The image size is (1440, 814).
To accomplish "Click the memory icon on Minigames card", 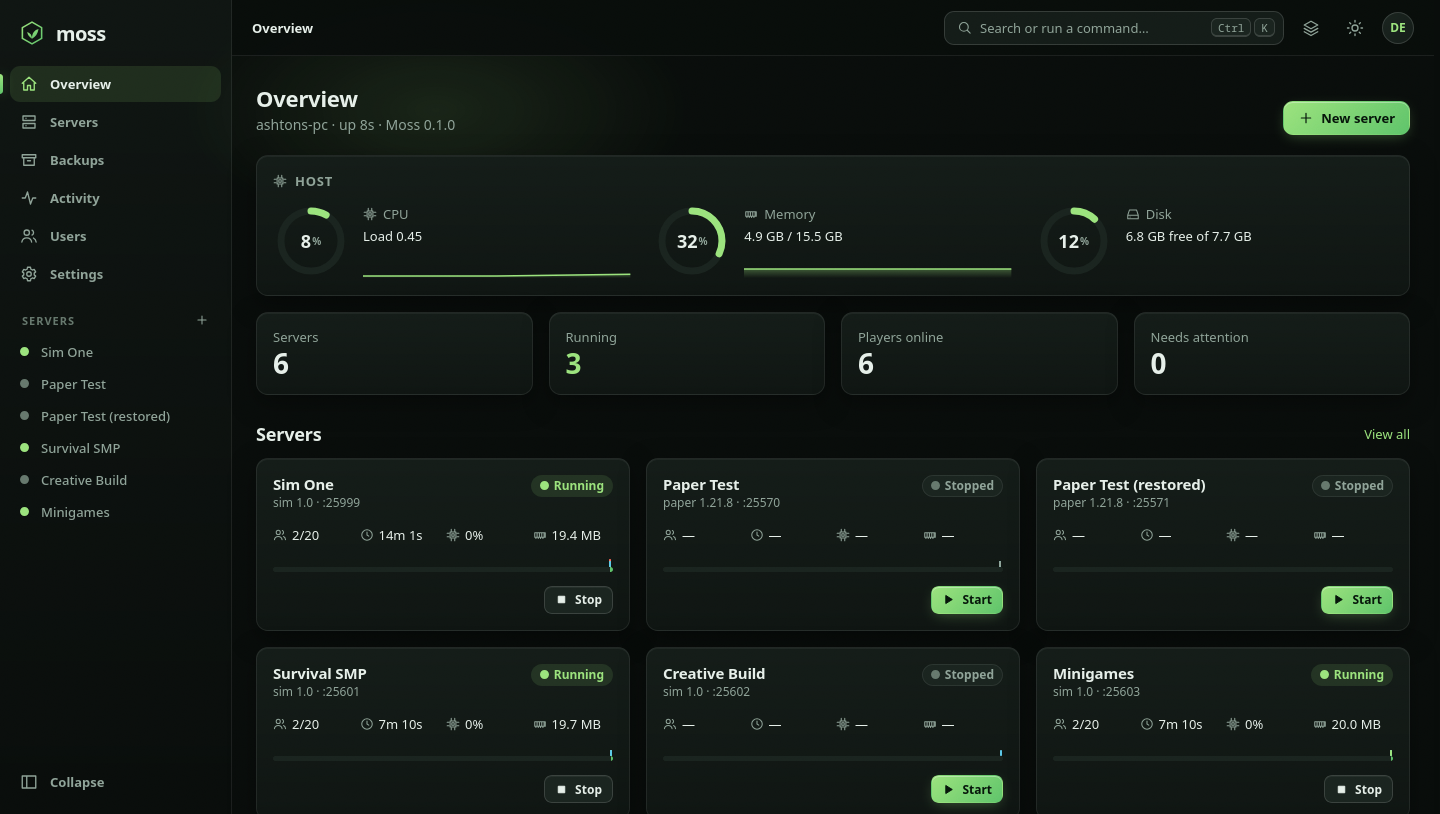I will click(x=1320, y=724).
